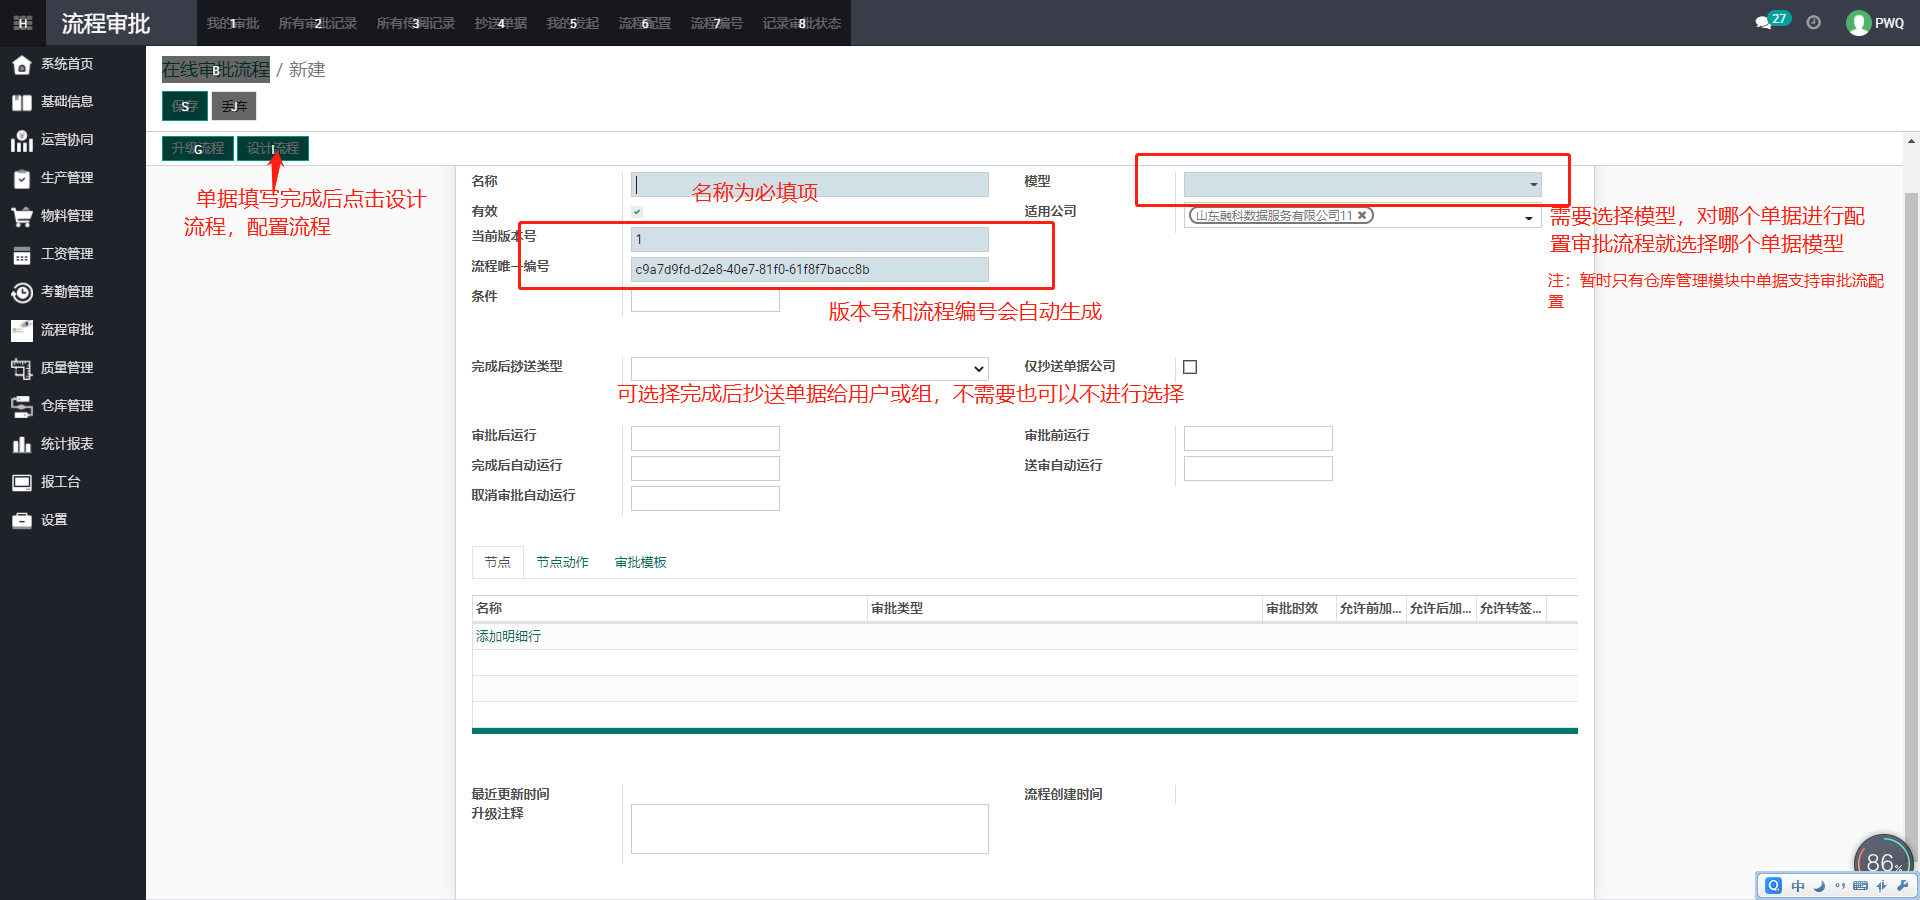Click the 名称 input field
The width and height of the screenshot is (1920, 900).
[809, 185]
